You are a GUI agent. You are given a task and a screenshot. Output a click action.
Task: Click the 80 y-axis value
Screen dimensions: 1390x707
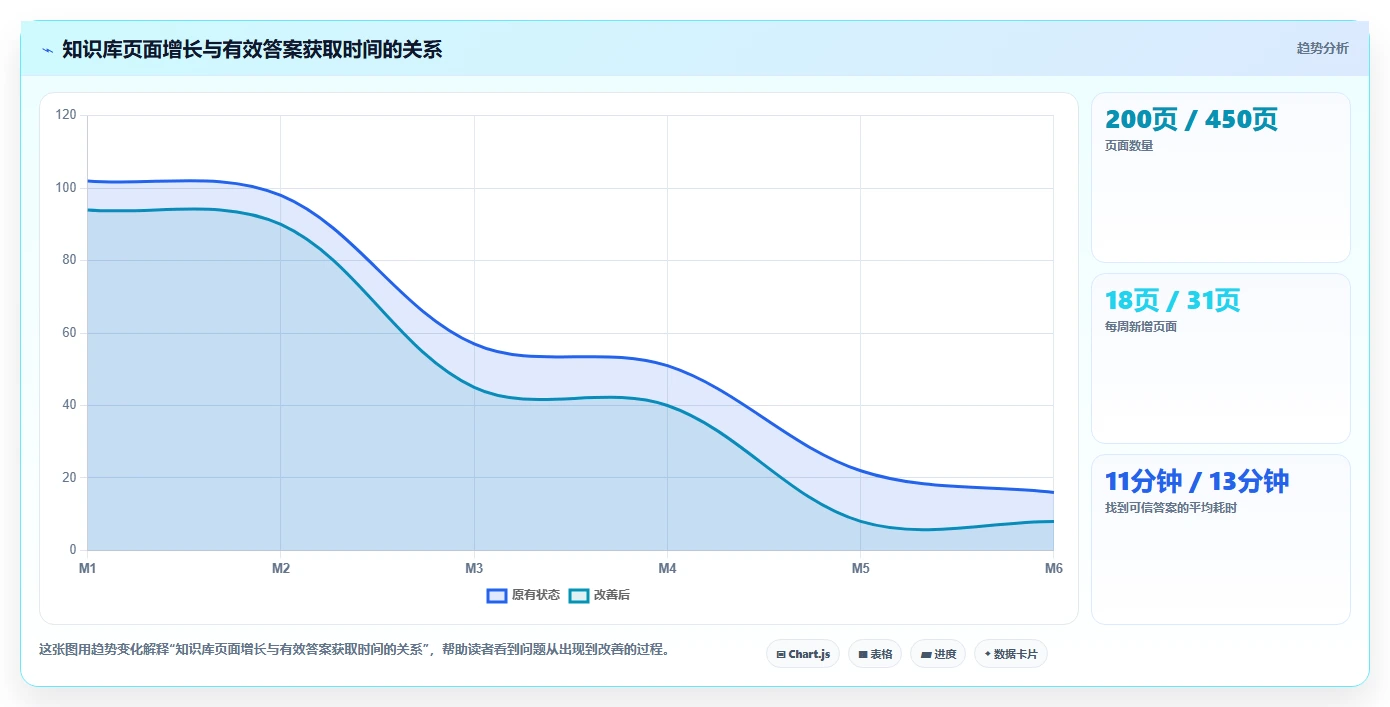tap(70, 260)
